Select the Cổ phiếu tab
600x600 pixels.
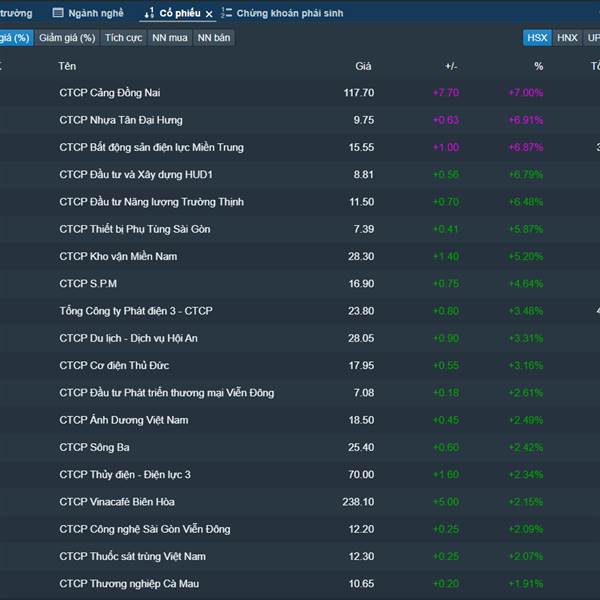coord(180,13)
